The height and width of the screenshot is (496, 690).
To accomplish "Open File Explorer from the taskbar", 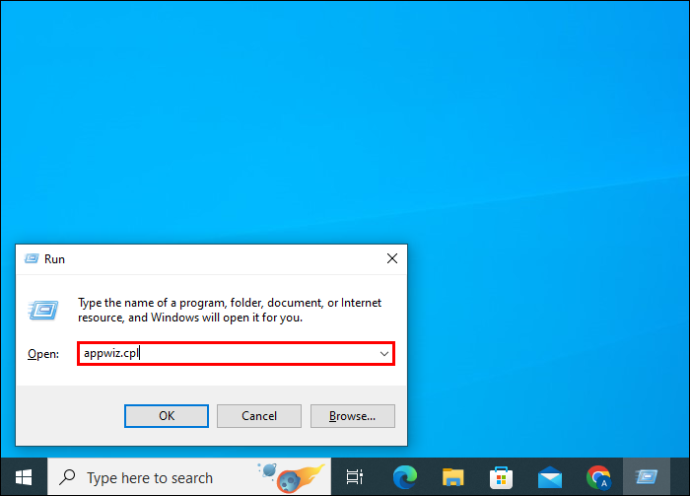I will tap(453, 477).
